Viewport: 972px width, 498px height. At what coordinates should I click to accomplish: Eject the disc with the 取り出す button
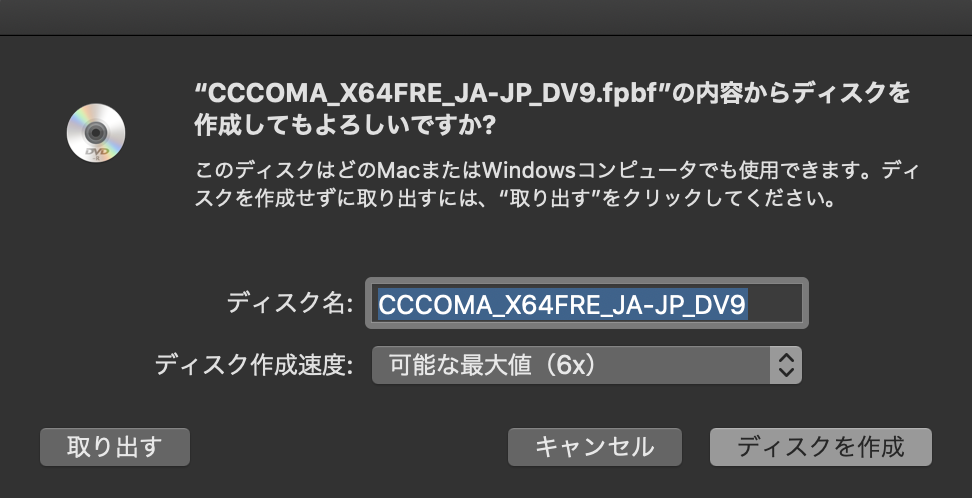click(115, 447)
